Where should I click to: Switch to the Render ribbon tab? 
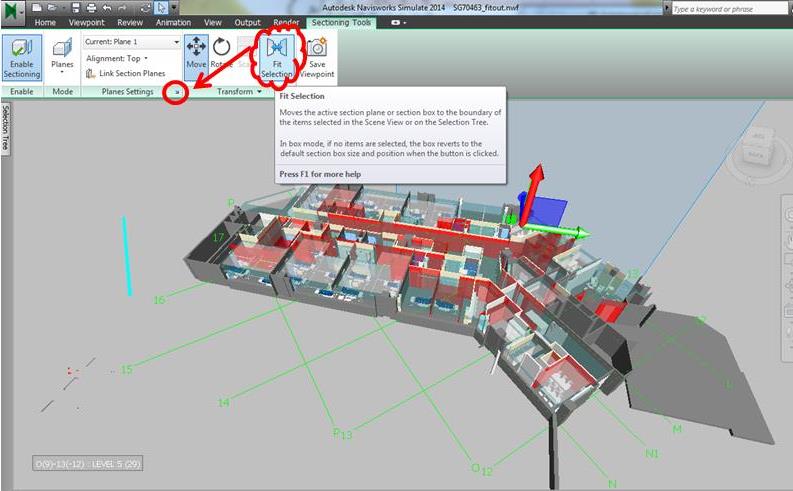coord(286,23)
